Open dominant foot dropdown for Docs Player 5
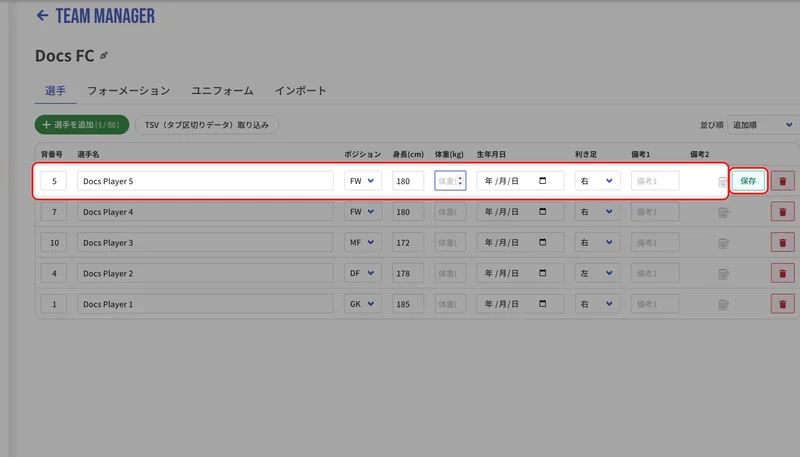800x457 pixels. (597, 181)
